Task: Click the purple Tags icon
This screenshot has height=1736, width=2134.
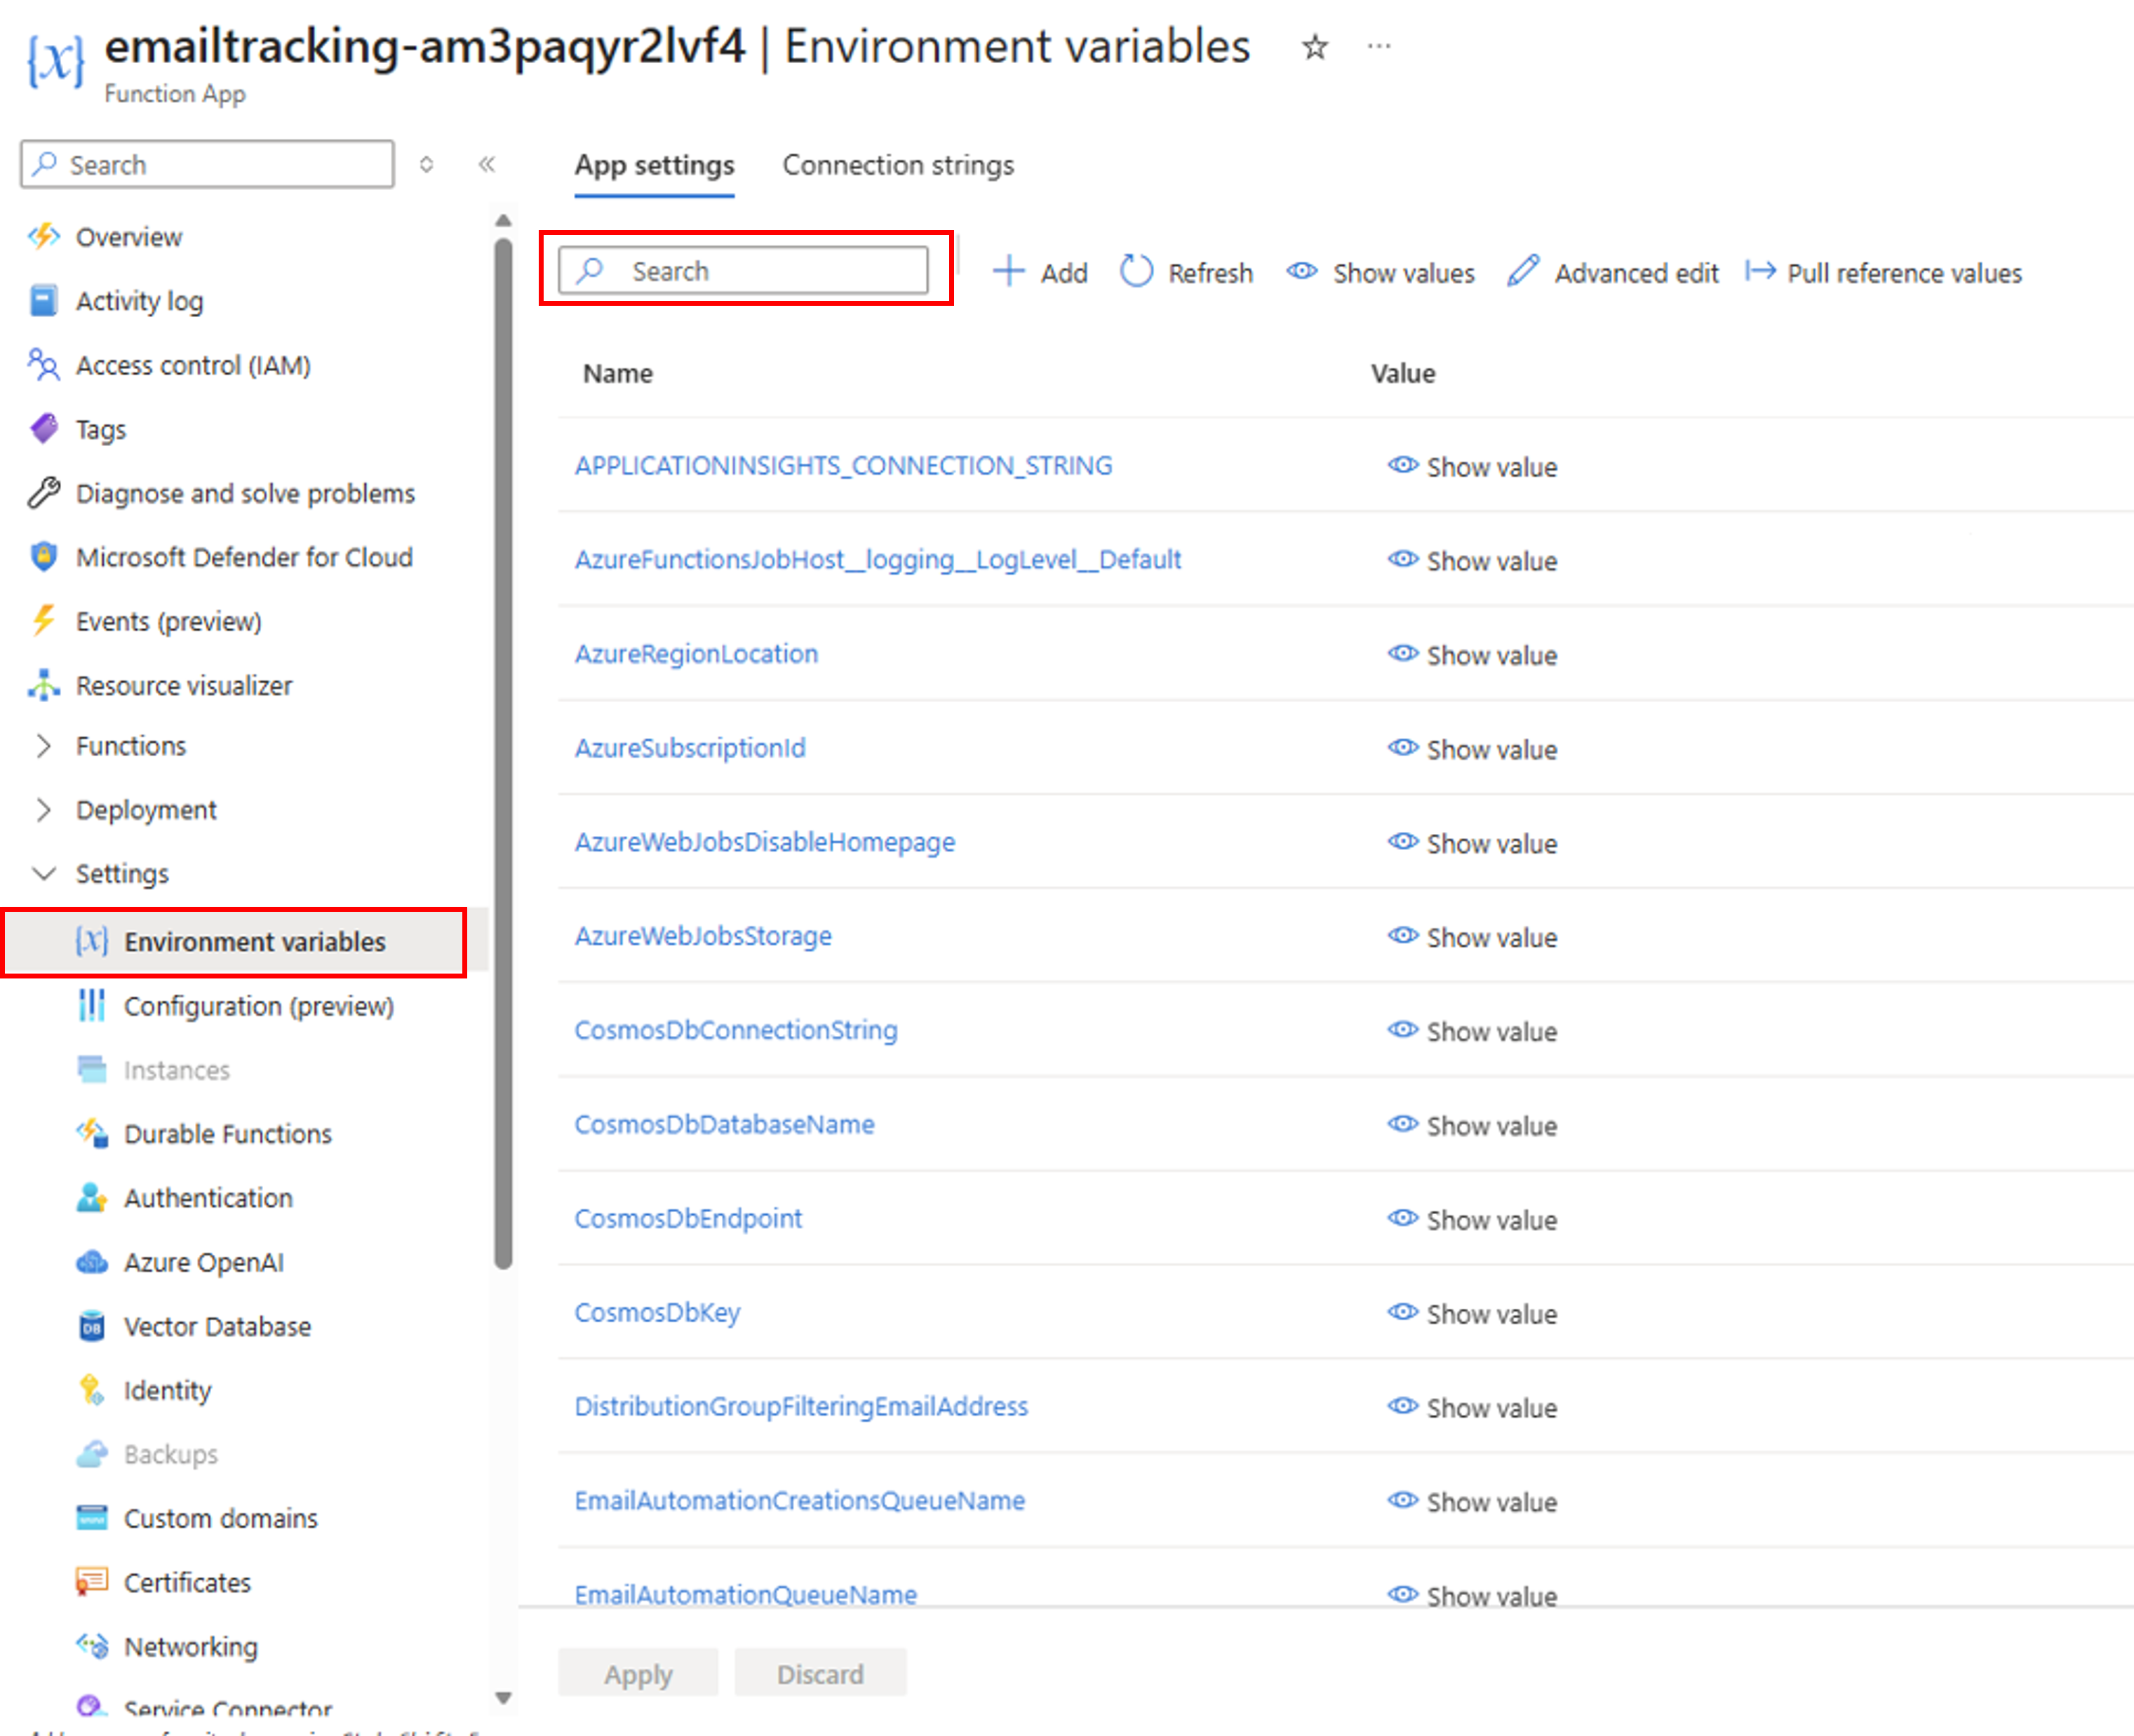Action: click(x=44, y=429)
